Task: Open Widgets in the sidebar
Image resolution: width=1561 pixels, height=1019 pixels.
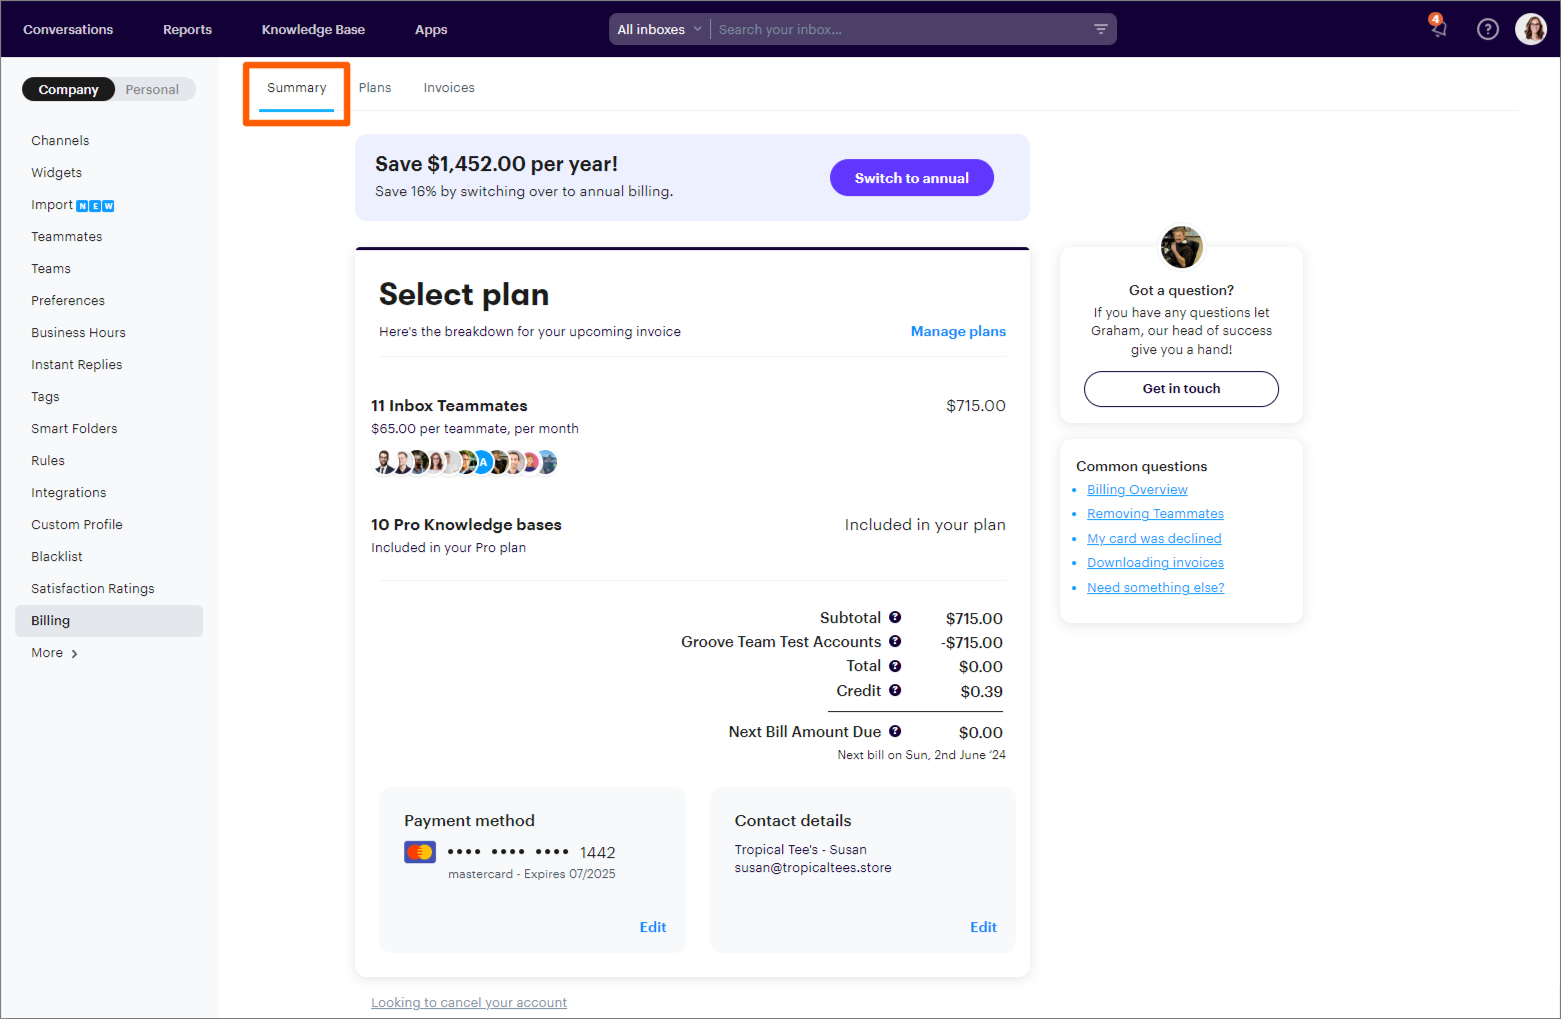Action: (56, 172)
